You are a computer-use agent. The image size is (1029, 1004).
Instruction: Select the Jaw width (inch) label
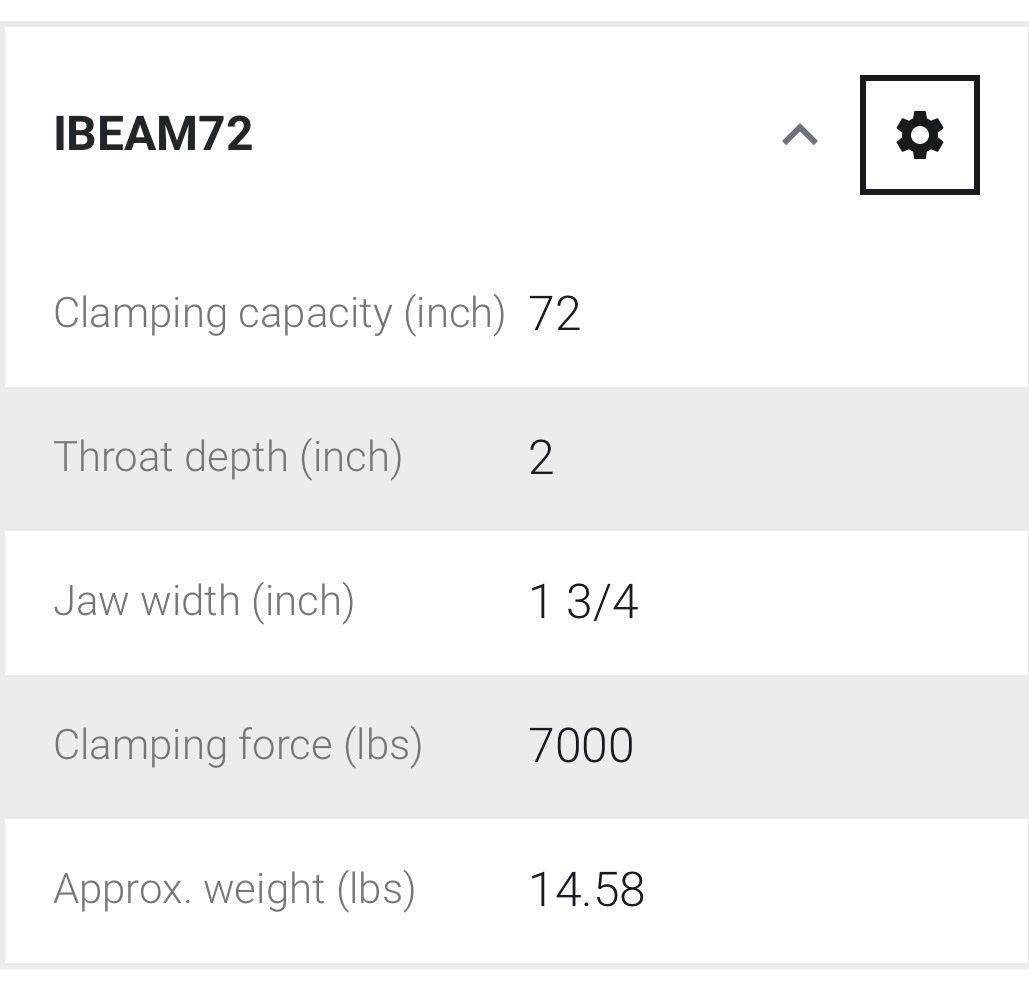point(204,602)
